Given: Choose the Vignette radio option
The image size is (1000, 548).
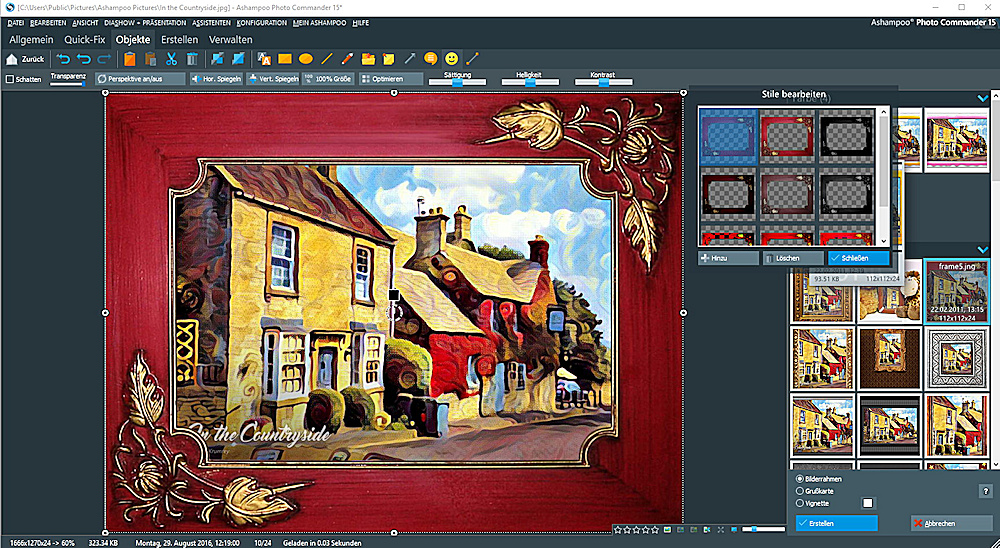Looking at the screenshot, I should [799, 503].
